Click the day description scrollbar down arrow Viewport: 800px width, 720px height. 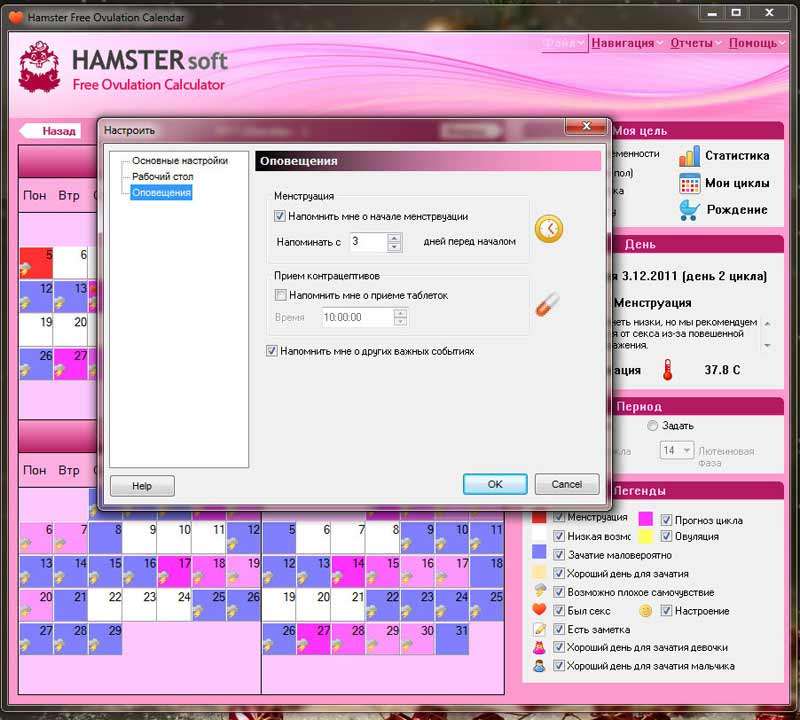click(767, 346)
